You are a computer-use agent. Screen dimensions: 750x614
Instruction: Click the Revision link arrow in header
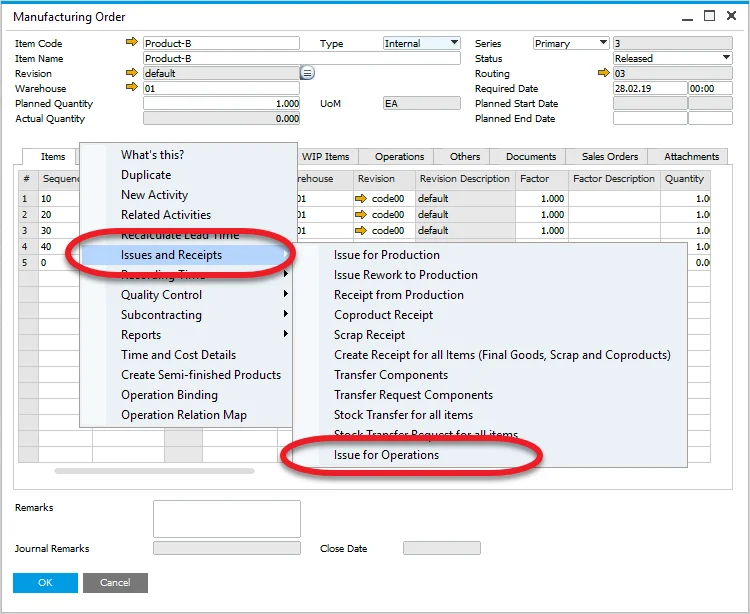(132, 73)
